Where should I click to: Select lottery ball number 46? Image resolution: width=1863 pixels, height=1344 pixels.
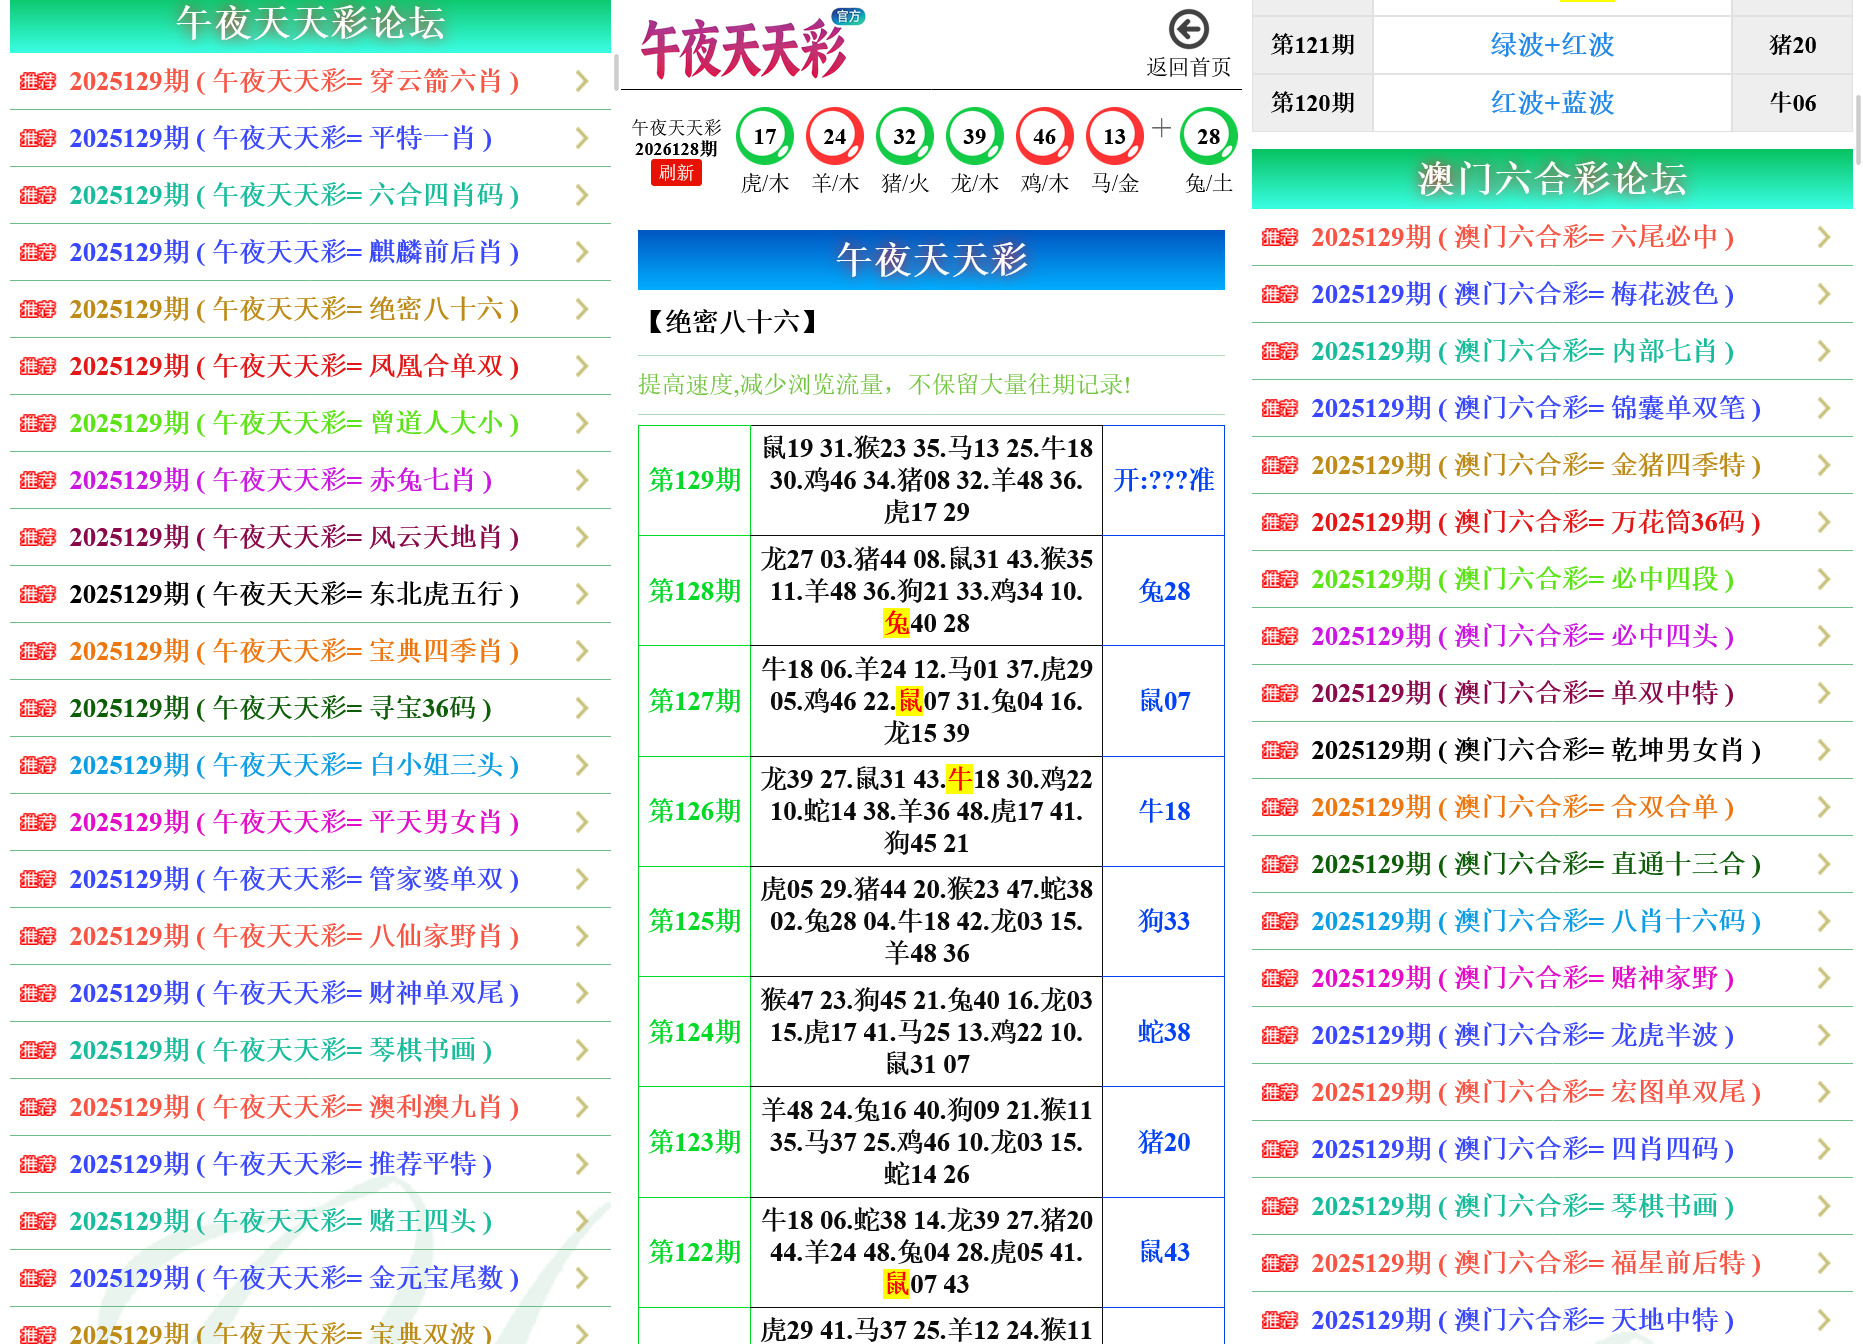pyautogui.click(x=1045, y=137)
